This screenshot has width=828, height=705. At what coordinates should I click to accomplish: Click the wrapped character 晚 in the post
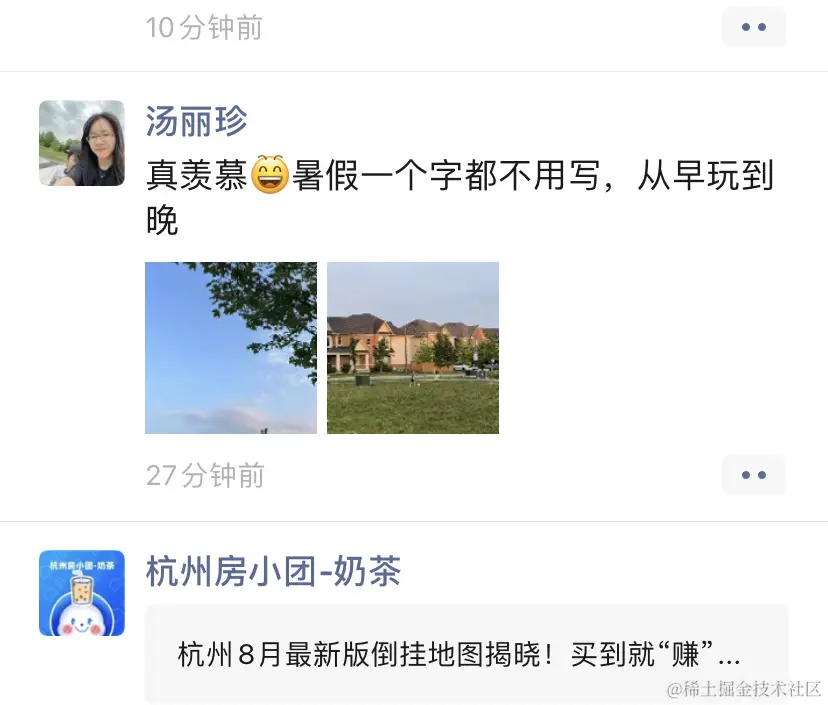tap(162, 220)
